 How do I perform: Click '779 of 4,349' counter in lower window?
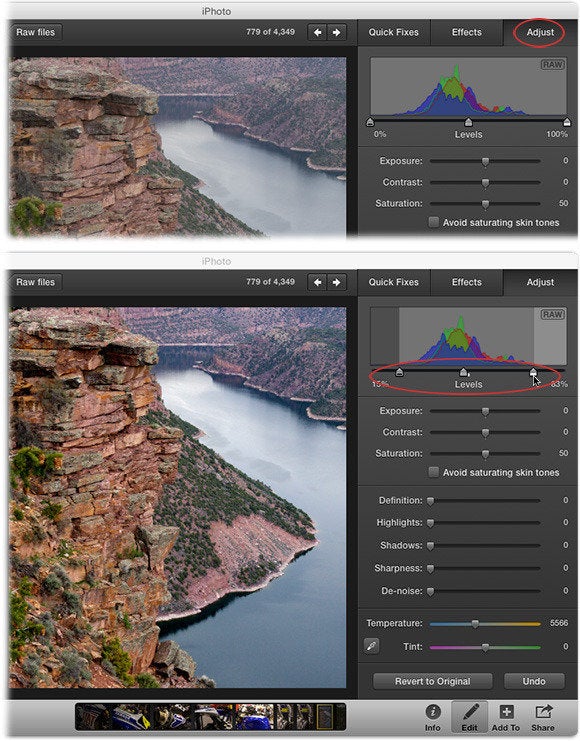point(270,282)
